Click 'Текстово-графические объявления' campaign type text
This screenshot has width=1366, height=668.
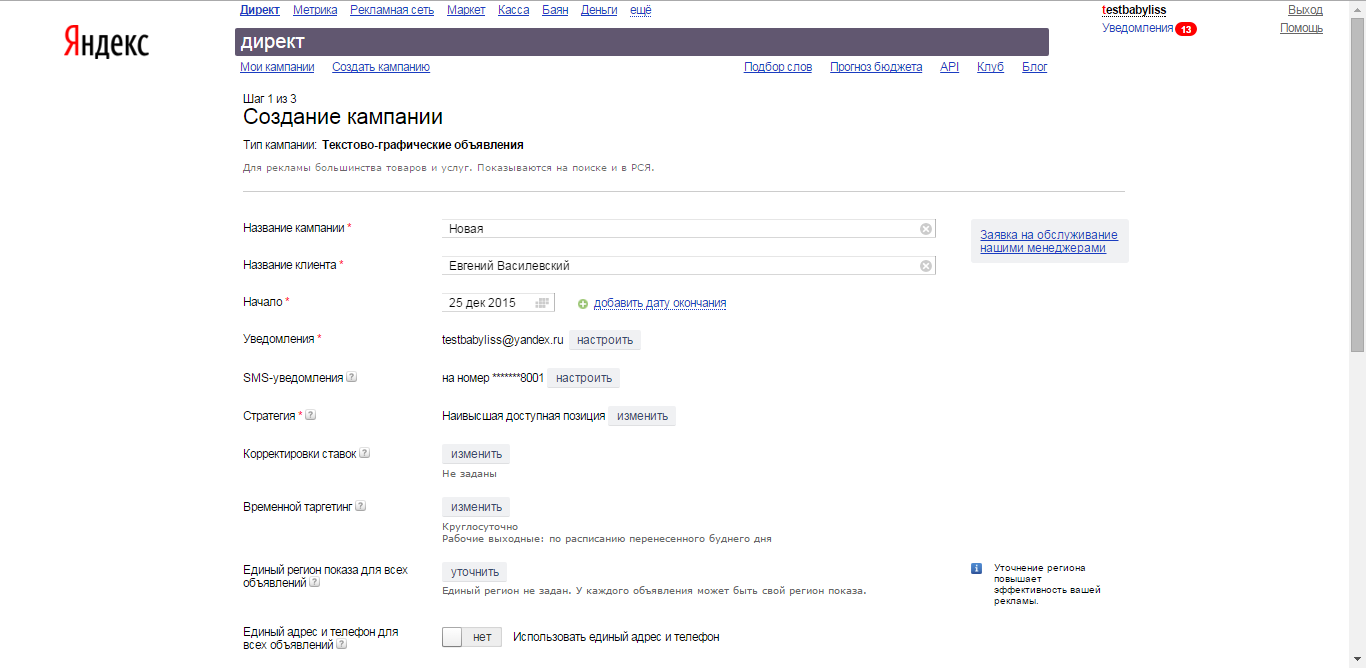[x=423, y=145]
